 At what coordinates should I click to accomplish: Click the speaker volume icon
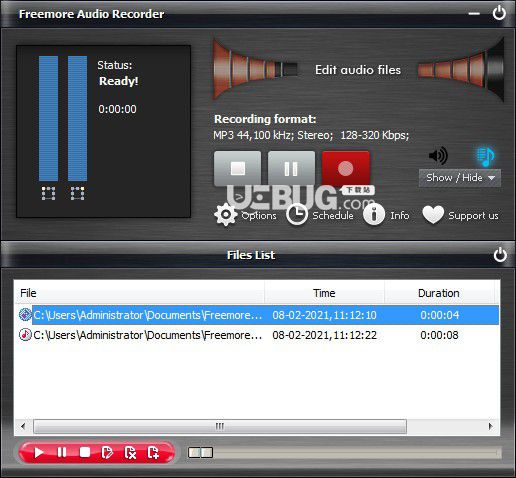[438, 156]
